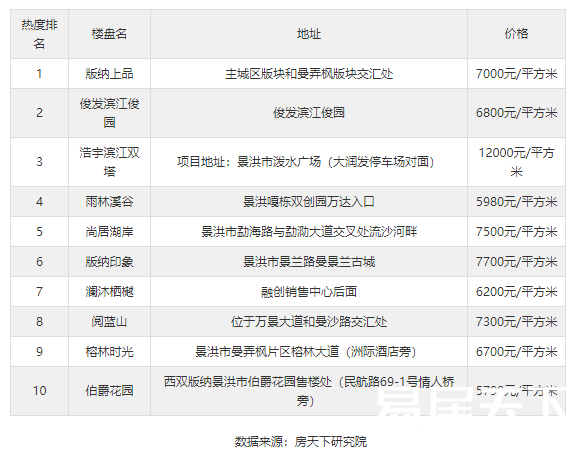The height and width of the screenshot is (451, 574).
Task: Click the 景洪嘎栋双创园万达入口 address
Action: point(309,202)
